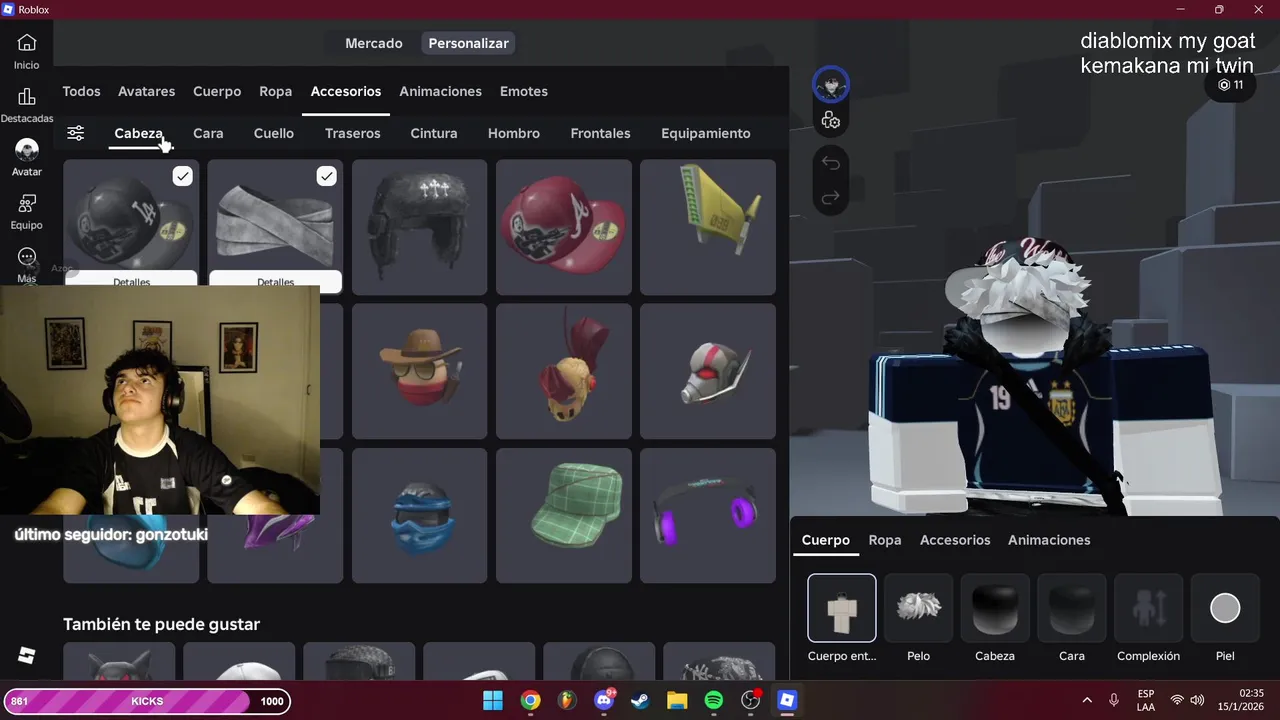
Task: Open the lower Animaciones tab in equipped panel
Action: coord(1049,540)
